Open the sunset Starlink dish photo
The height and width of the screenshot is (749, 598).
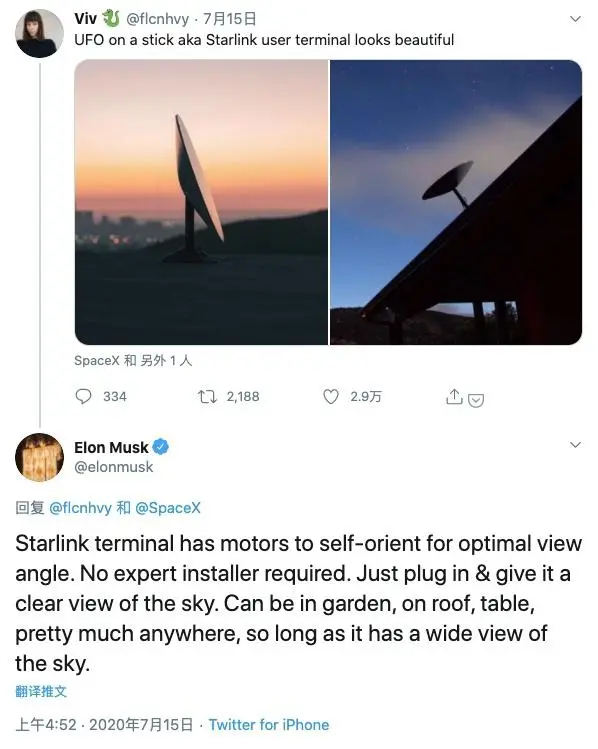point(201,202)
